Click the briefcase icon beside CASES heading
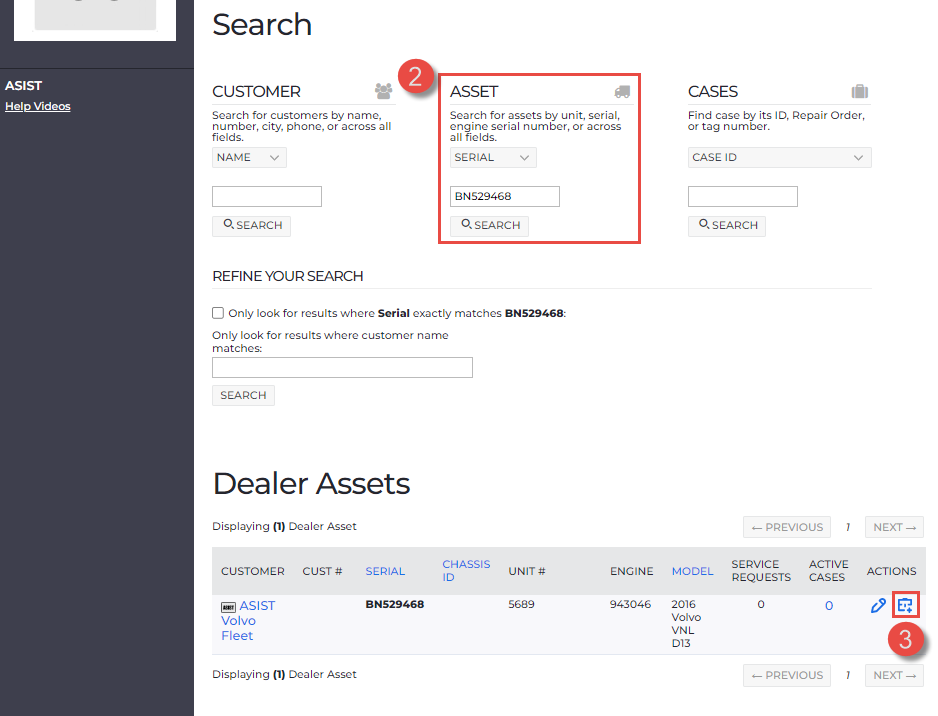The height and width of the screenshot is (716, 938). (x=860, y=91)
